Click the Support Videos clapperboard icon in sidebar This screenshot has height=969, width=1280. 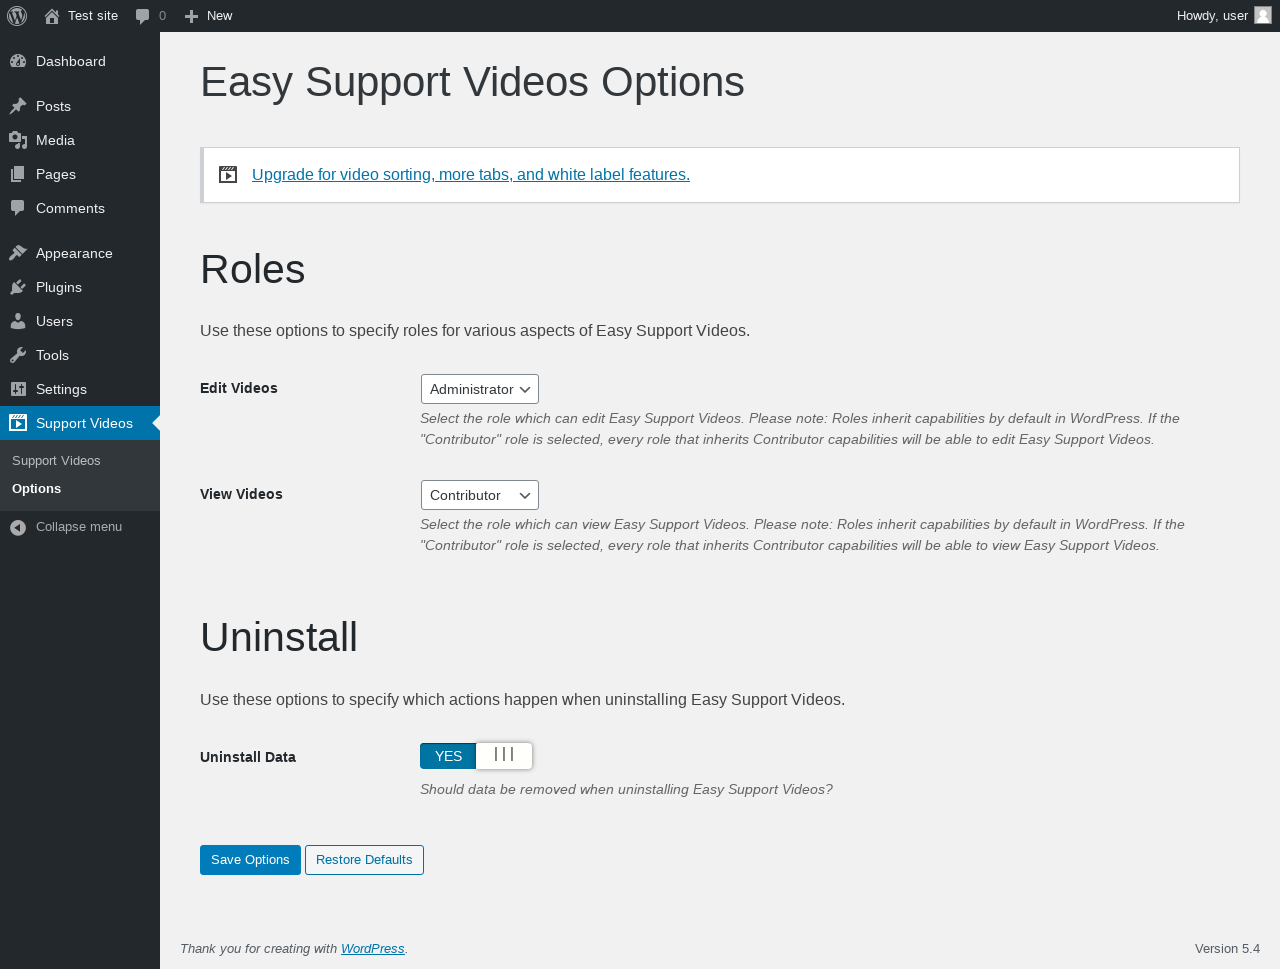[18, 423]
